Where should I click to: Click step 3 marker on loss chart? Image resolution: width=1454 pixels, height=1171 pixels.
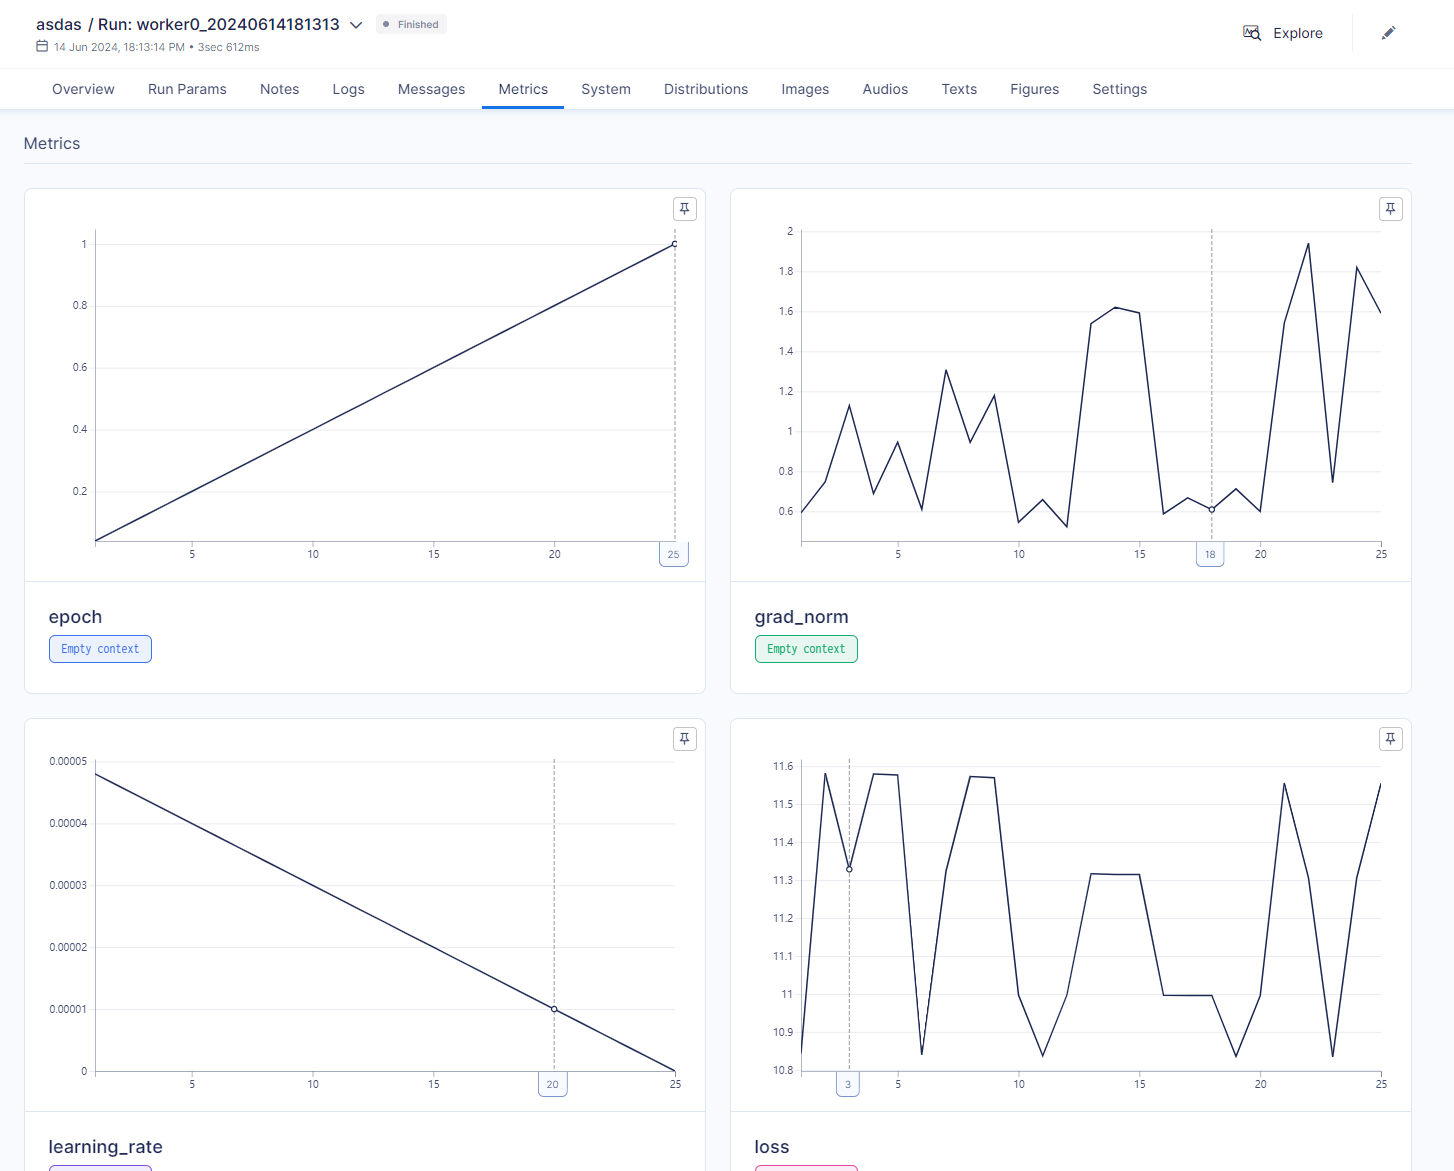[x=848, y=1084]
